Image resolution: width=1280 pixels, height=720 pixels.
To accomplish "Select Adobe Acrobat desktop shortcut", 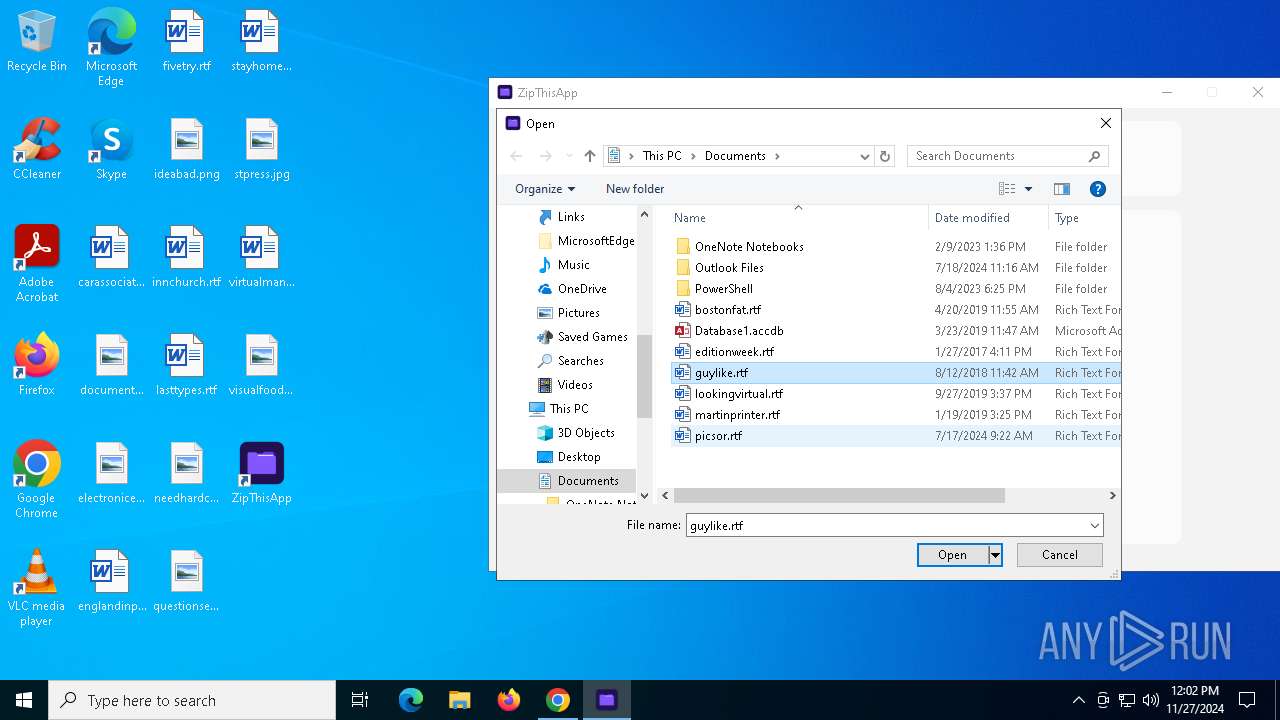I will pos(37,264).
